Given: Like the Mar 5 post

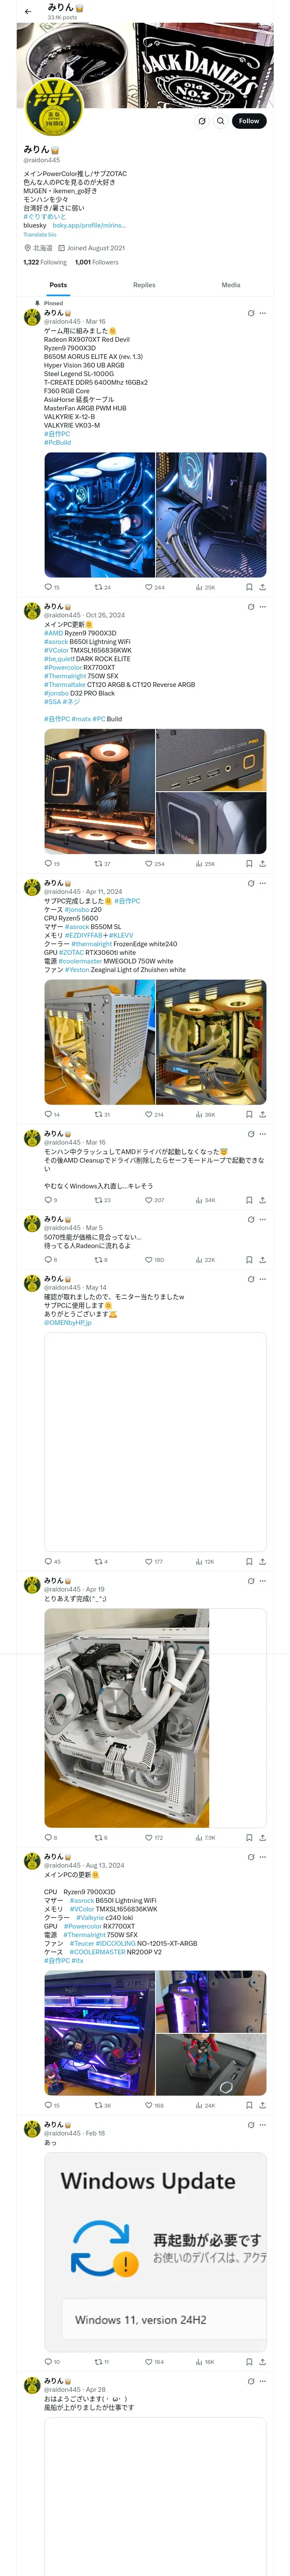Looking at the screenshot, I should (x=149, y=1260).
